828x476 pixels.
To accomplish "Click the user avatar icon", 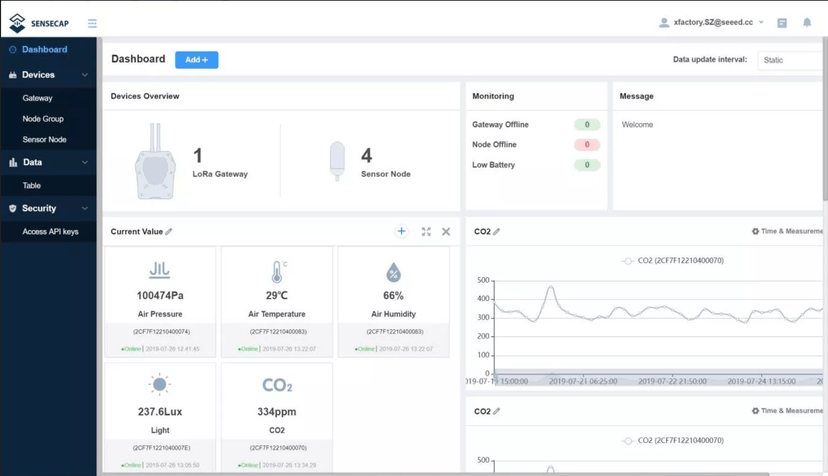I will [664, 23].
